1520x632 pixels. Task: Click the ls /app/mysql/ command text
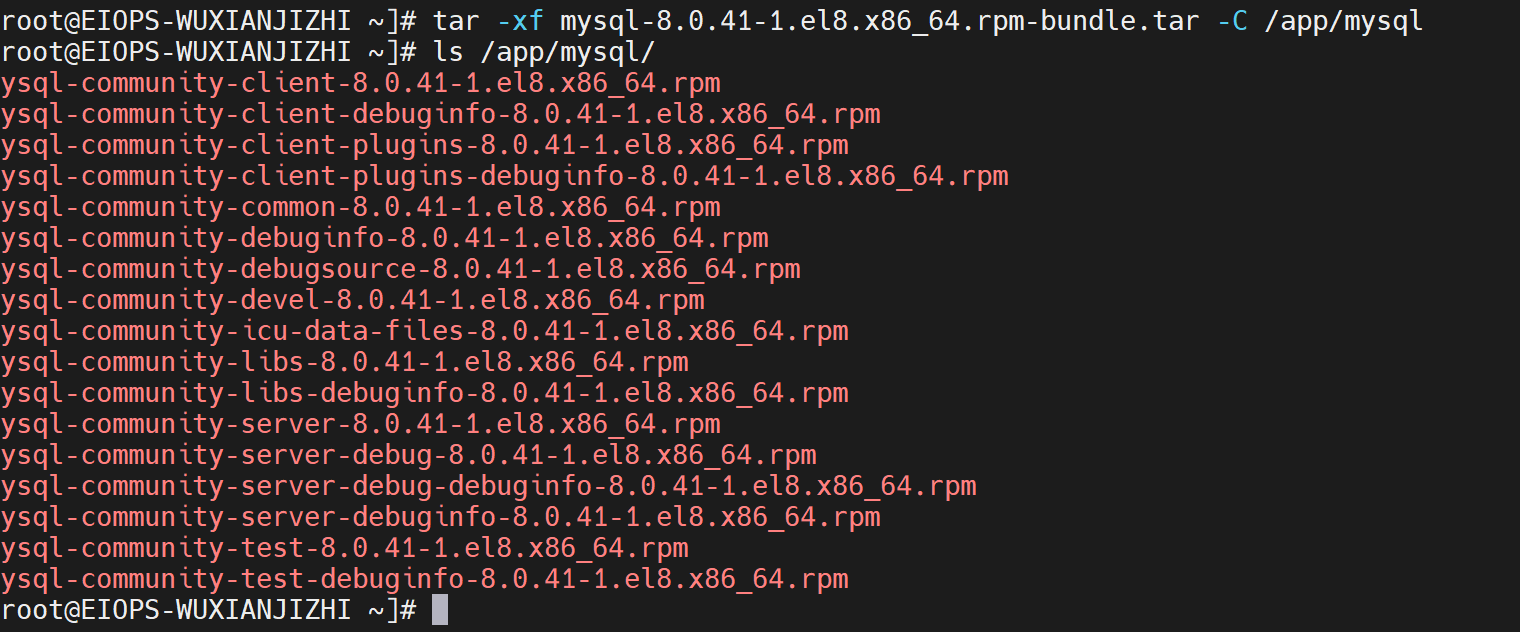(x=545, y=51)
